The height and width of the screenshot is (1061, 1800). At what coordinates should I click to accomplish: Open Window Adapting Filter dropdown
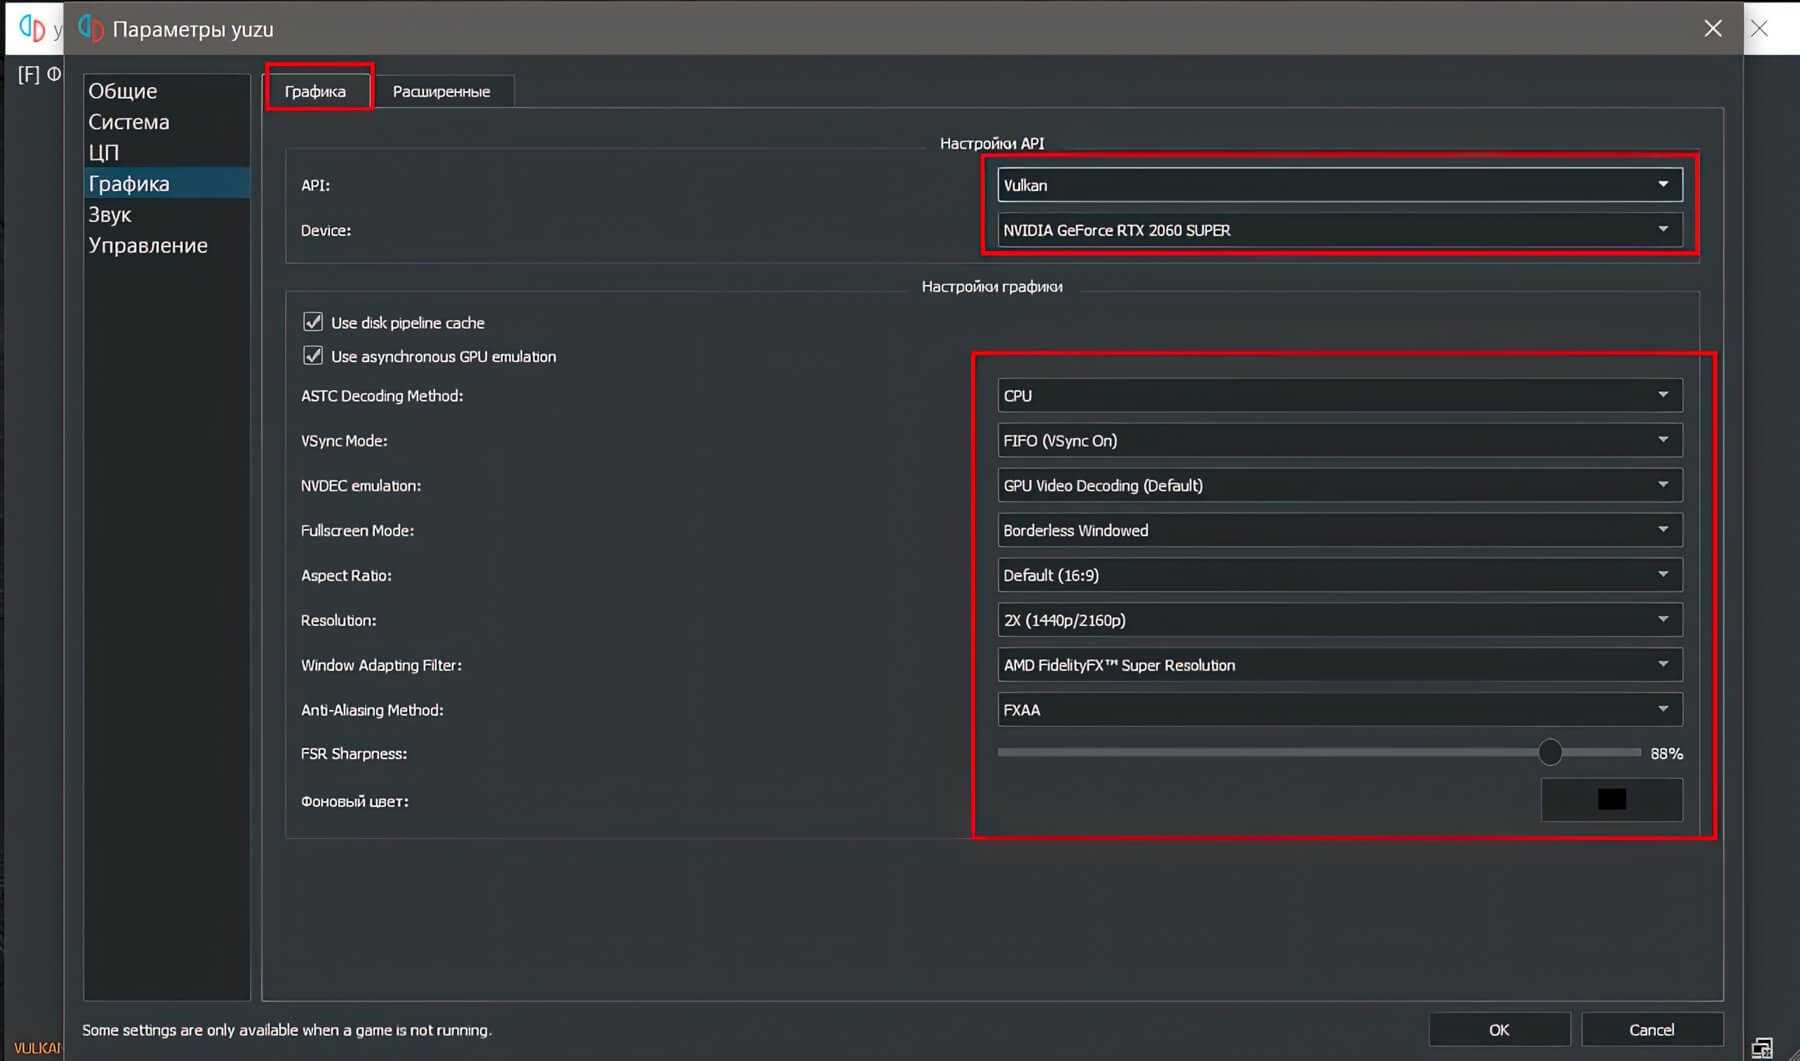point(1339,665)
